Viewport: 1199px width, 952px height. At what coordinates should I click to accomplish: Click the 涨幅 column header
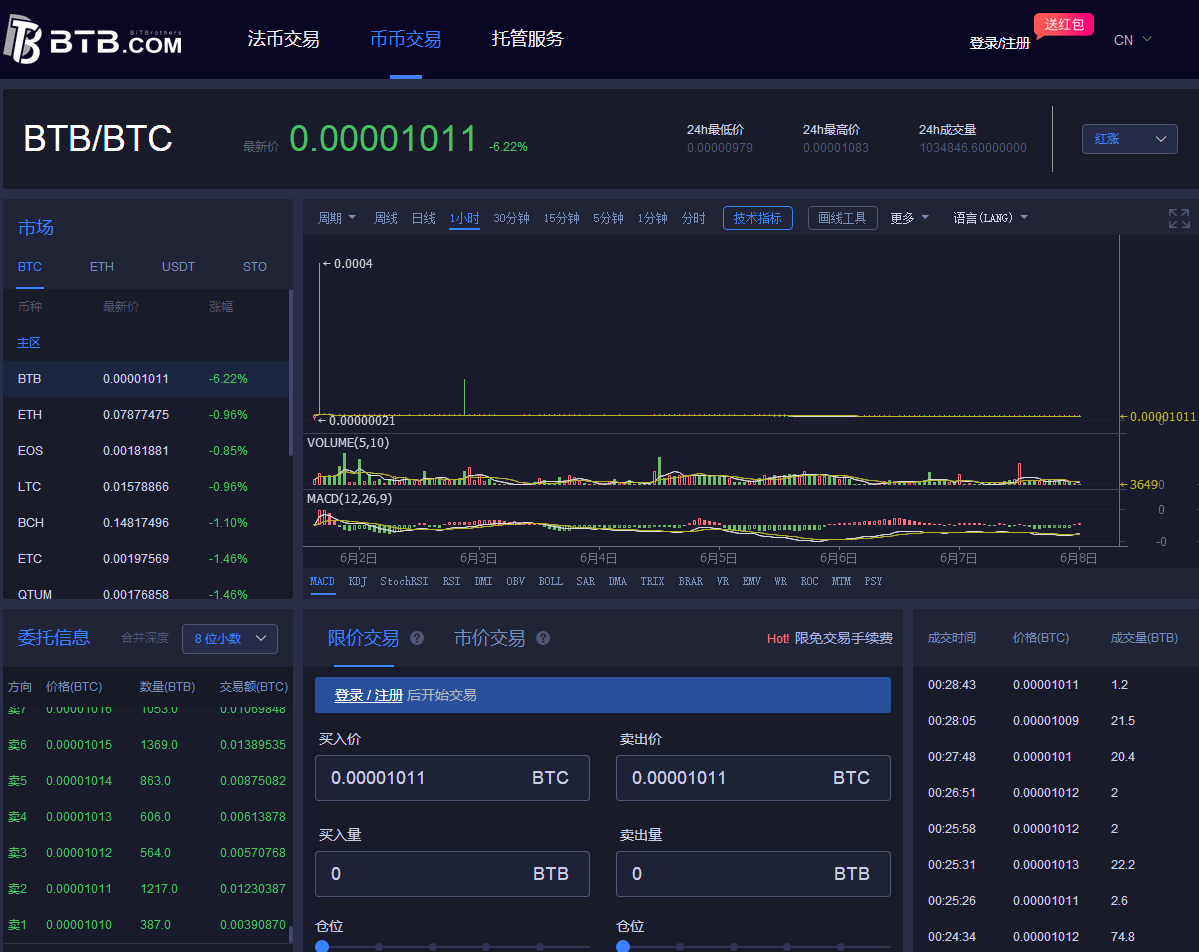[221, 307]
